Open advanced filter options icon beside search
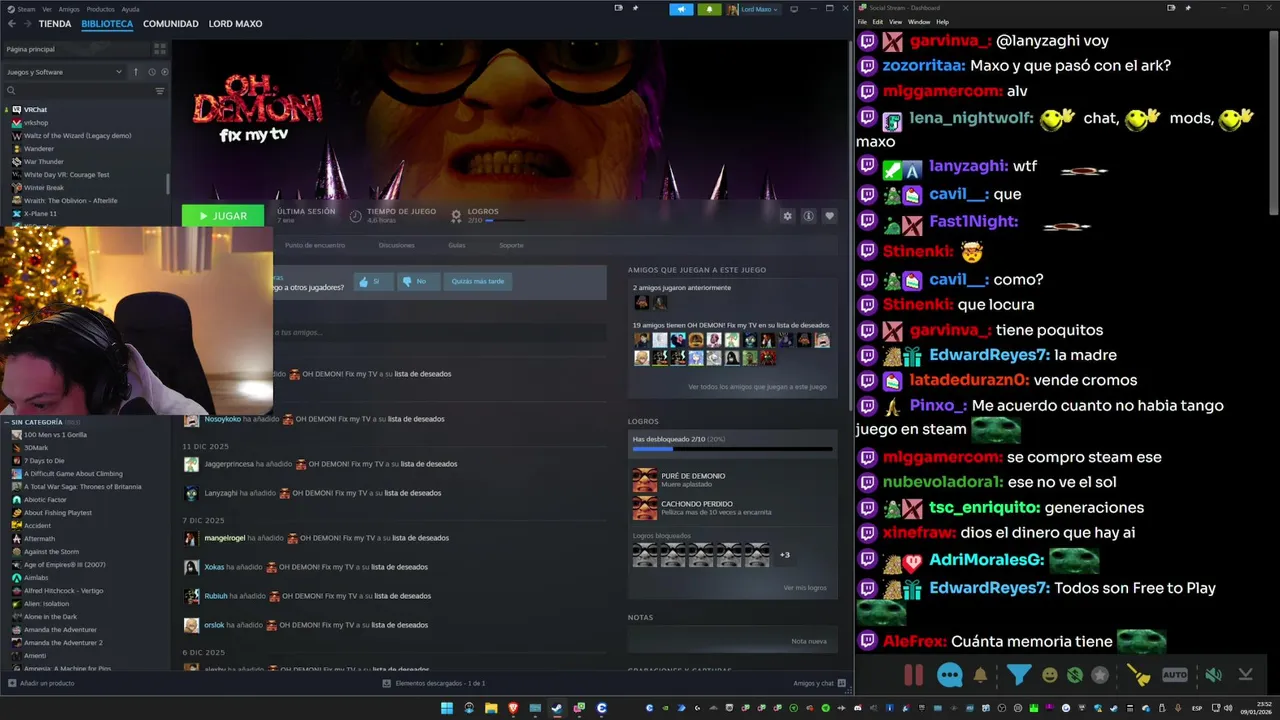Viewport: 1280px width, 720px height. (x=160, y=91)
